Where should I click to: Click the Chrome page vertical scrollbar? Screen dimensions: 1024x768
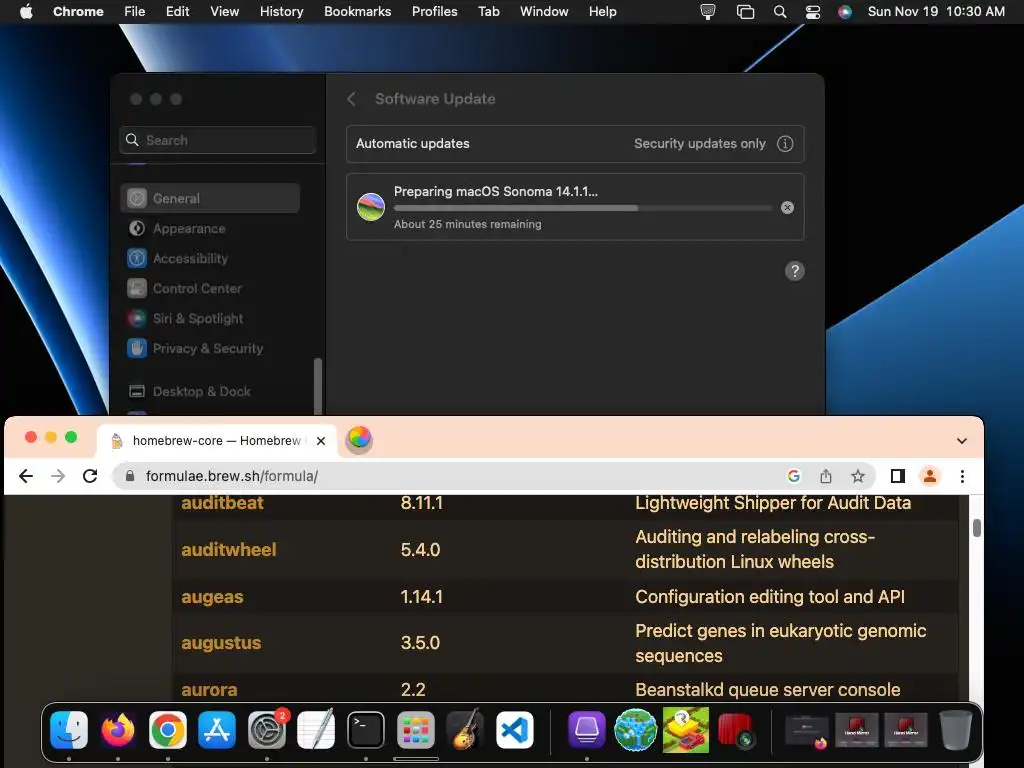click(976, 528)
